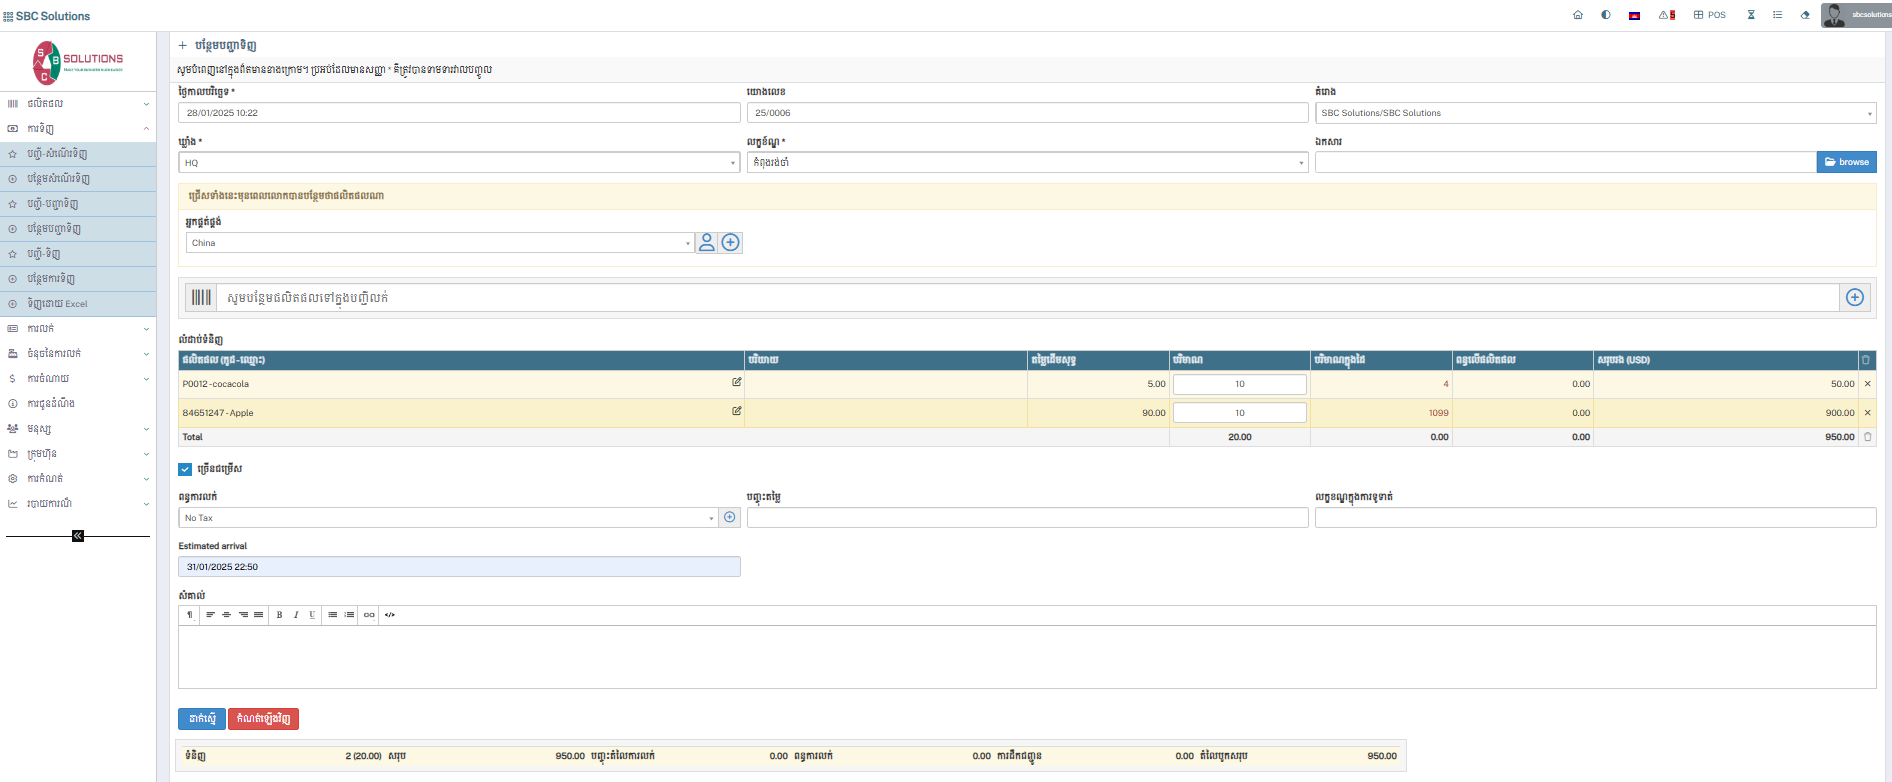Remove the Apple row with X icon
Screen dimensions: 1892x782
pyautogui.click(x=1868, y=413)
